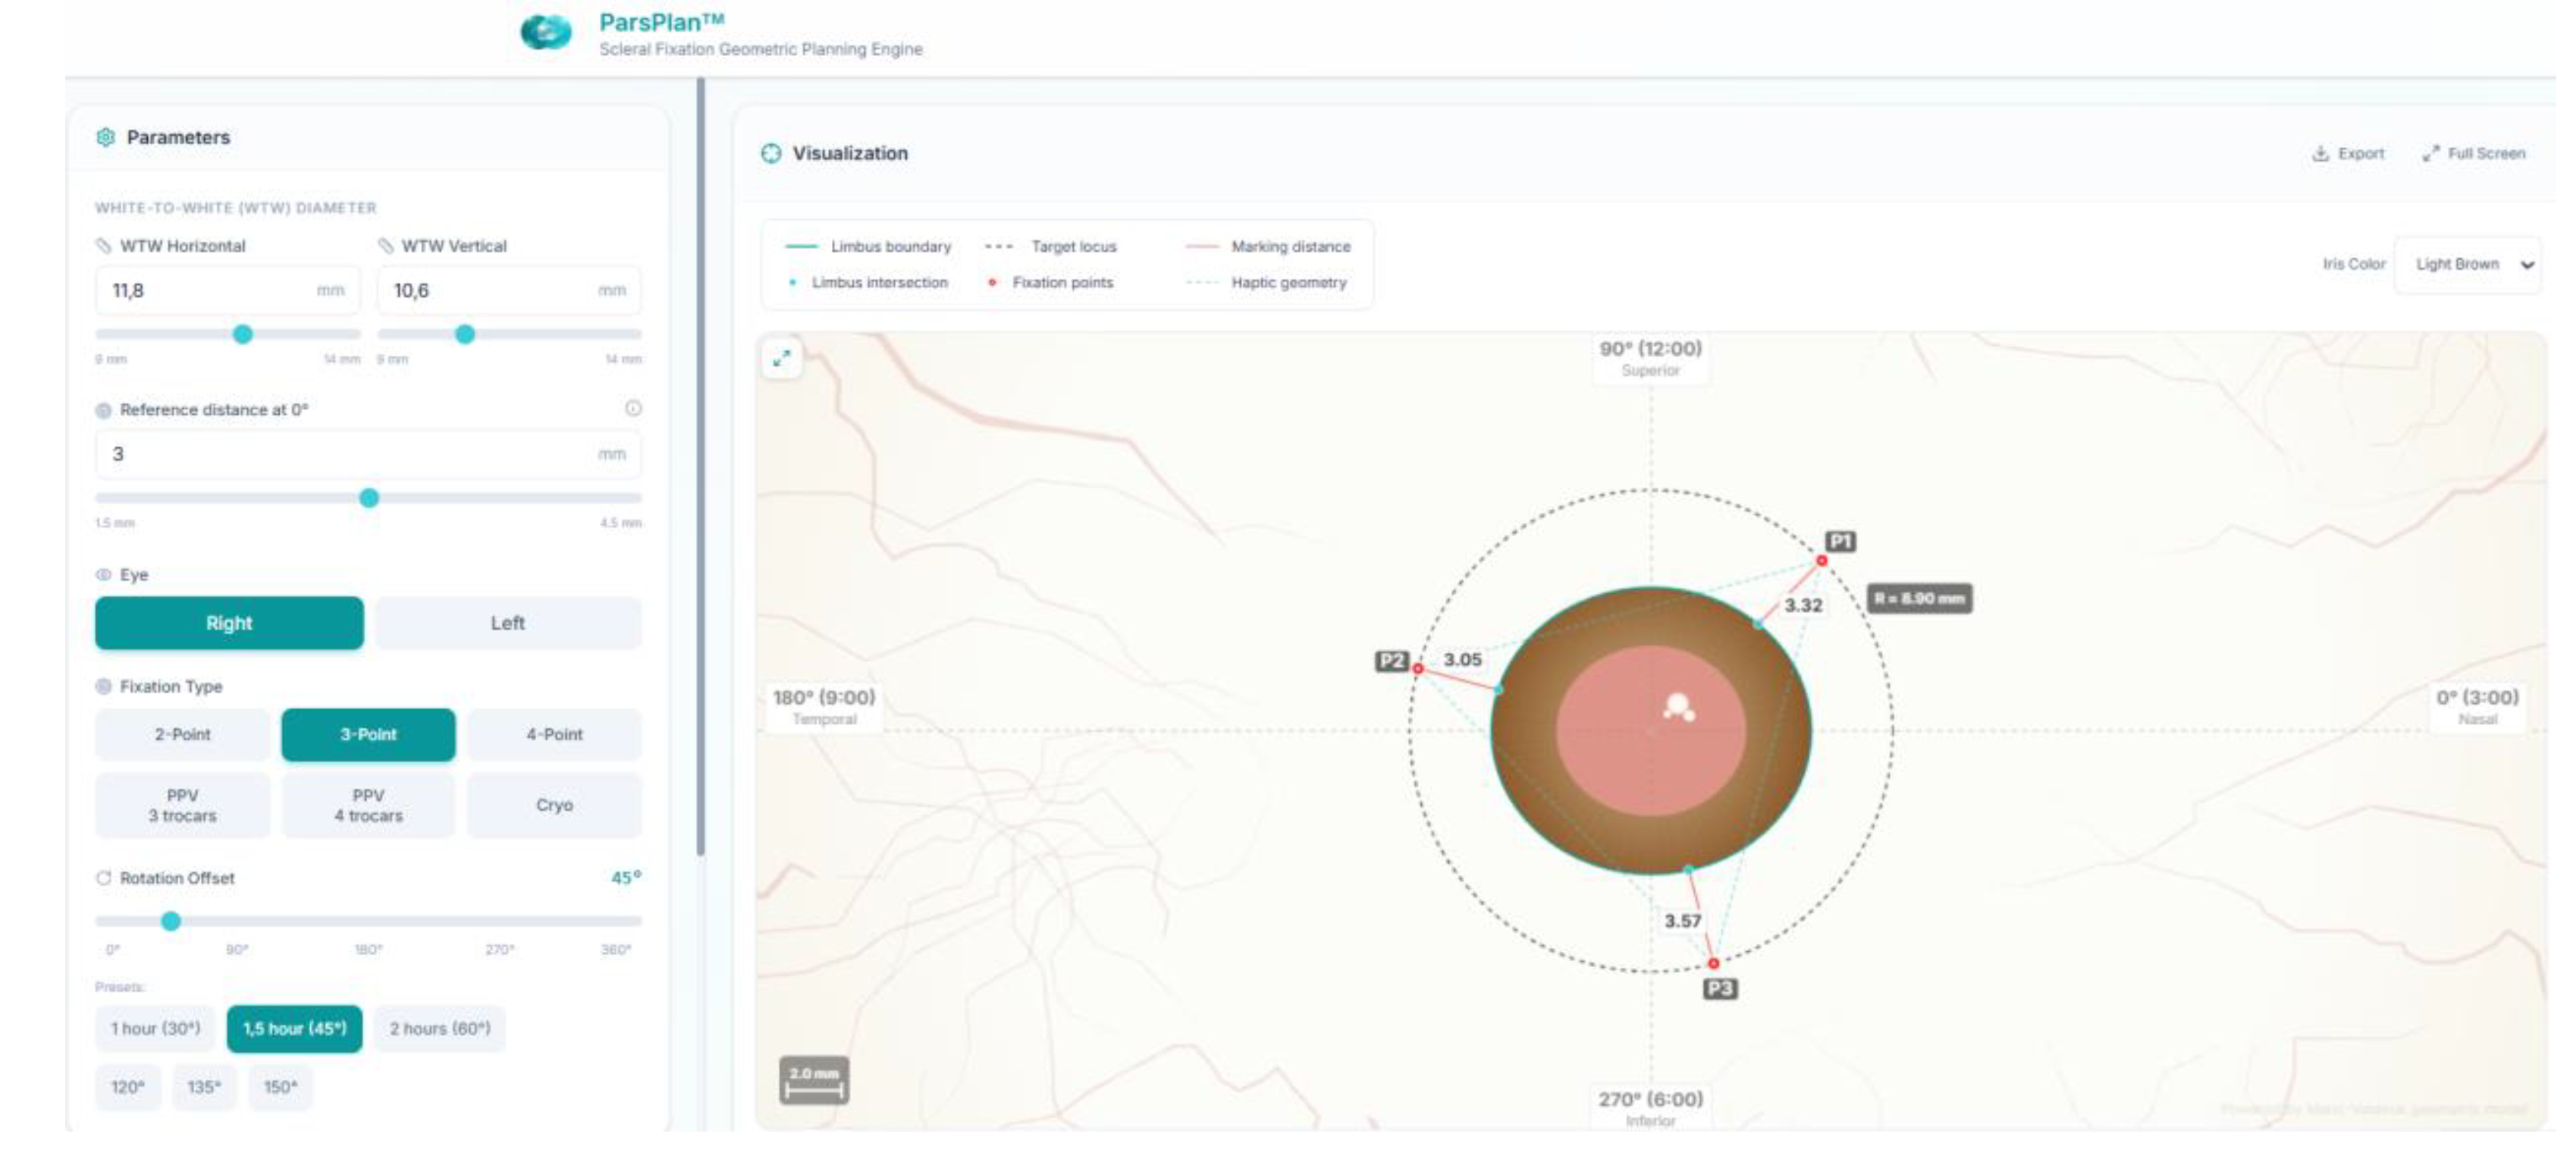Focus the WTW Horizontal input field
The image size is (2576, 1165).
click(228, 291)
